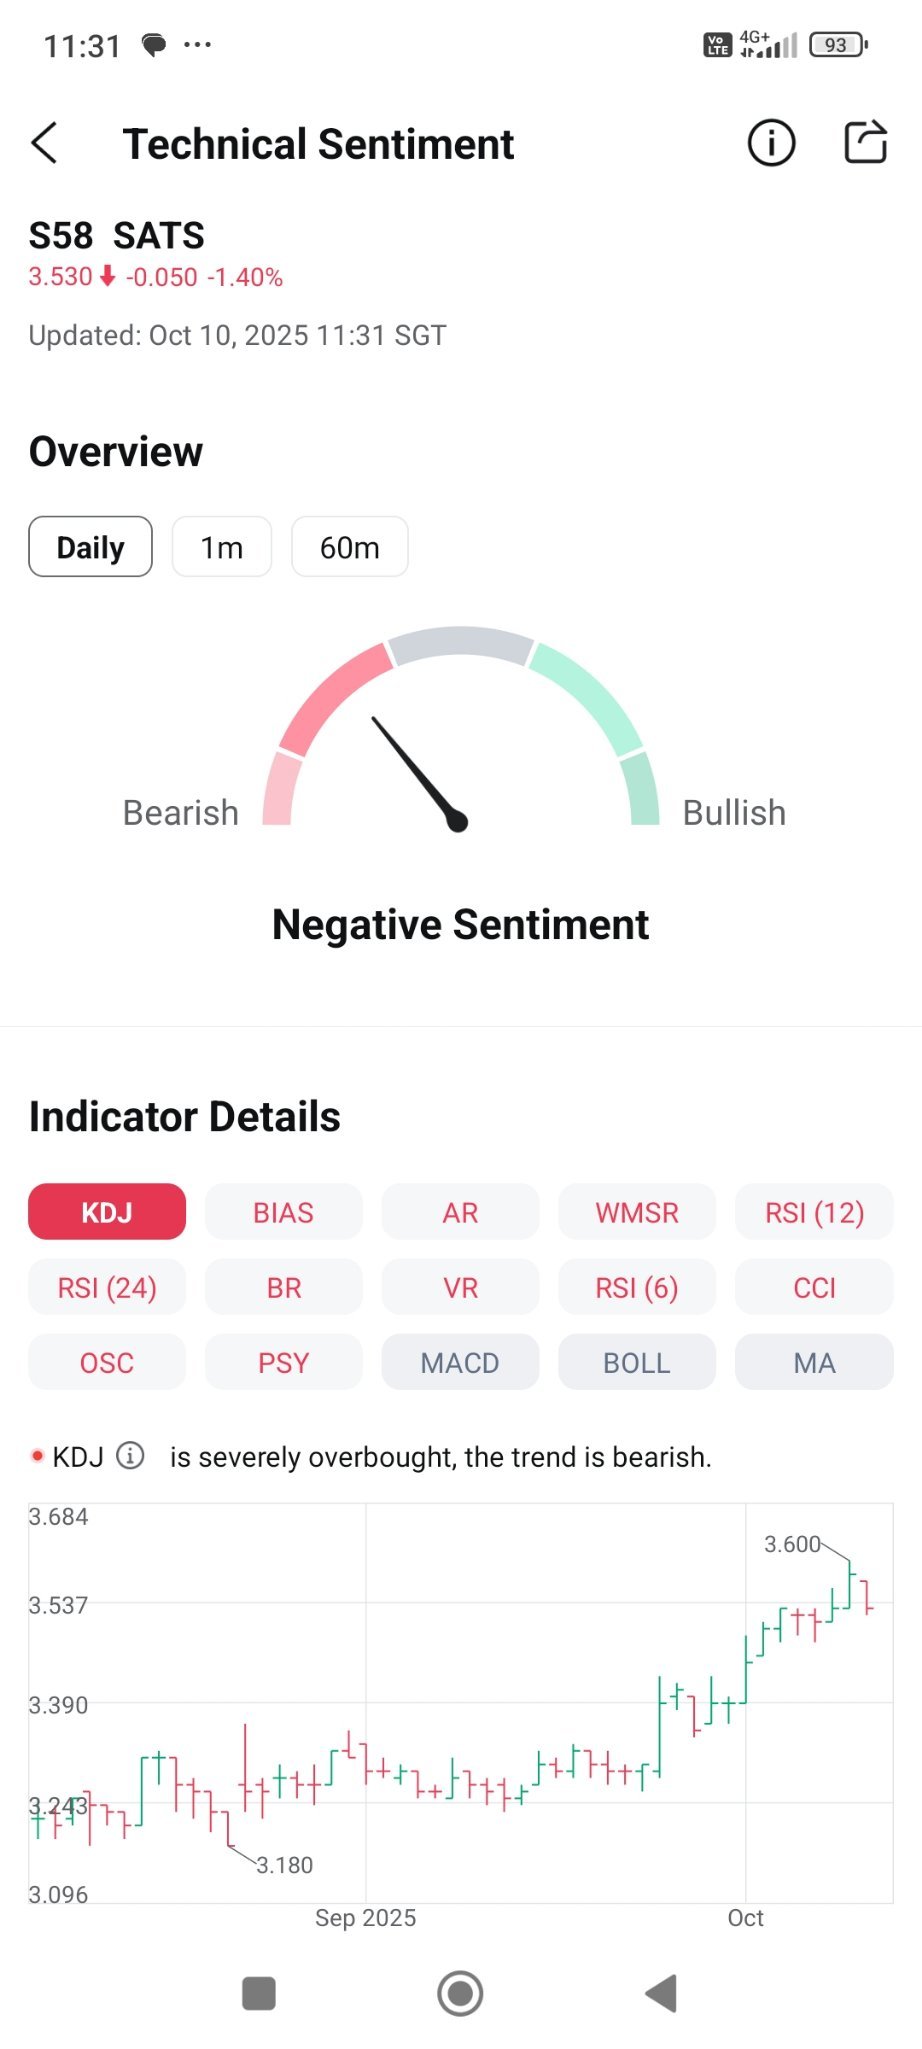This screenshot has width=922, height=2049.
Task: Tap Android recent apps square button
Action: click(259, 1992)
